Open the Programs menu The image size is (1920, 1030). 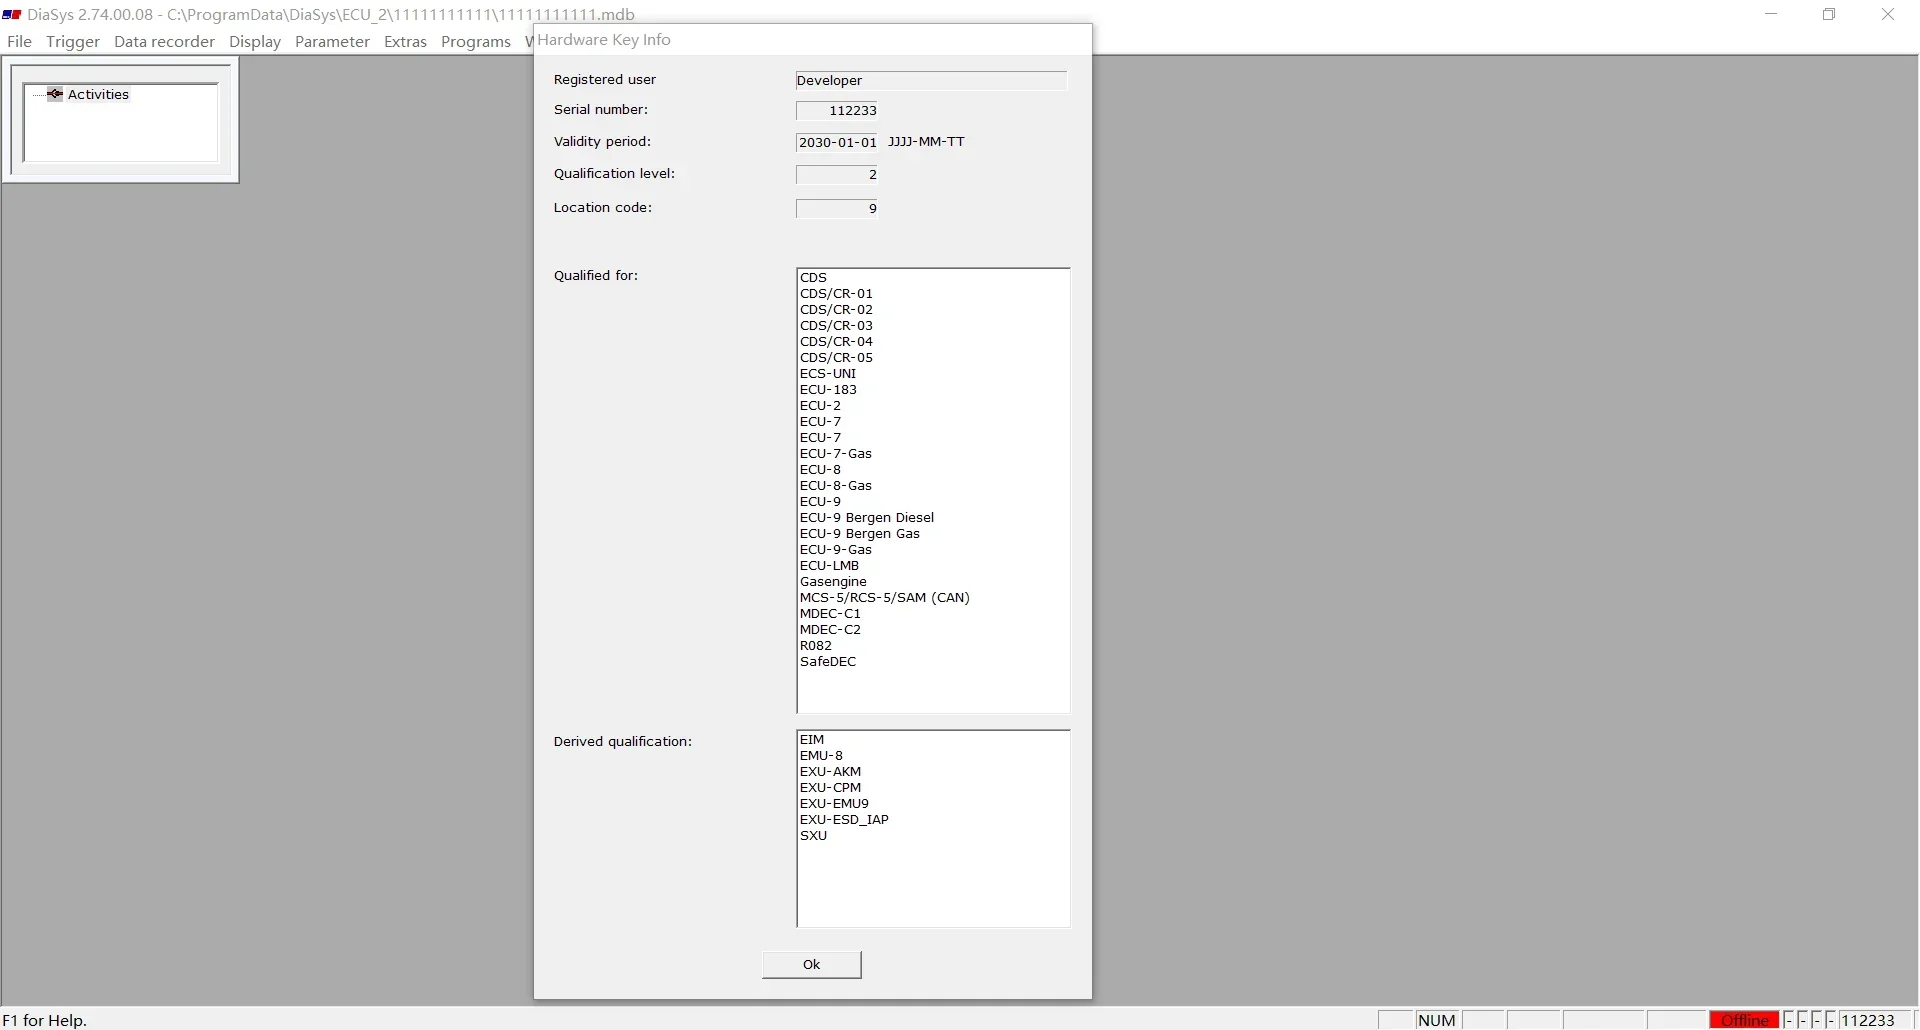[x=476, y=41]
